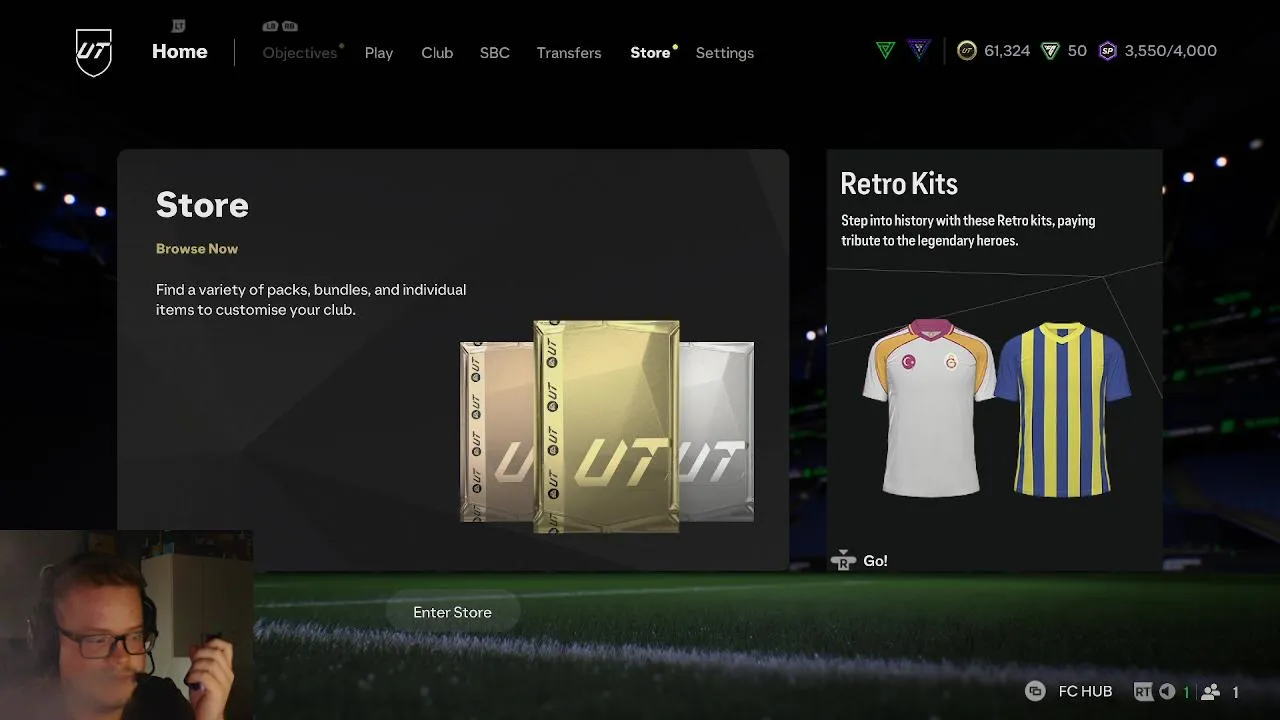Screen dimensions: 1280x720
Task: Select the green triangle rank icon
Action: pos(885,50)
